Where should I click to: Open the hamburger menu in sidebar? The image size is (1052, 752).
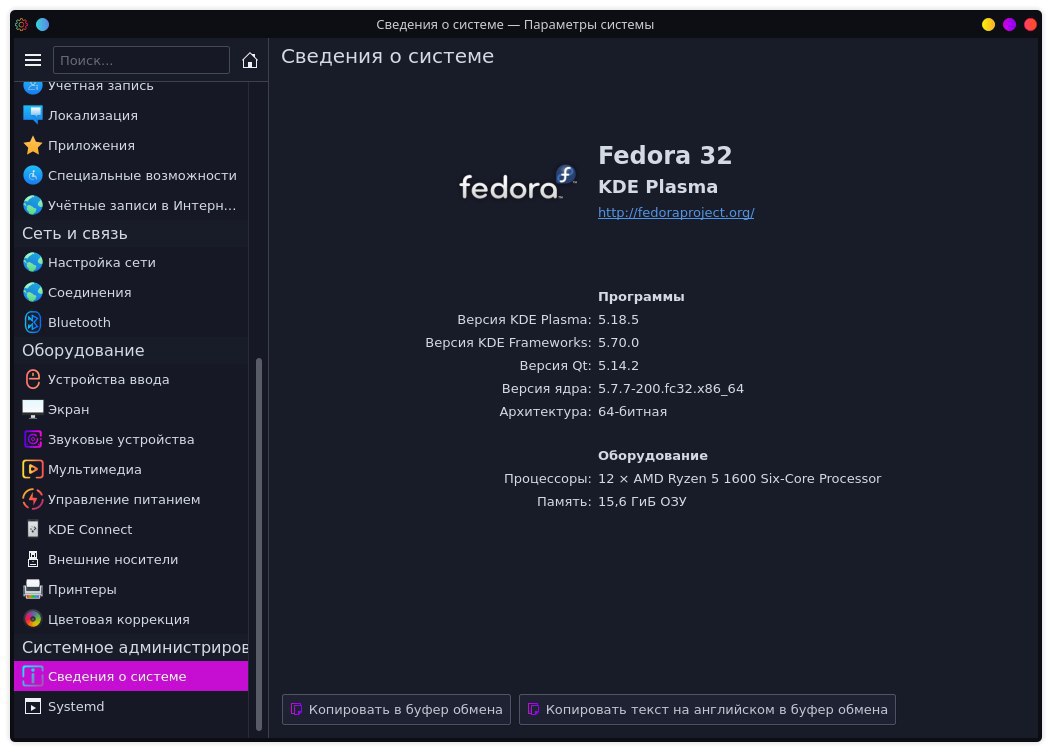tap(33, 60)
